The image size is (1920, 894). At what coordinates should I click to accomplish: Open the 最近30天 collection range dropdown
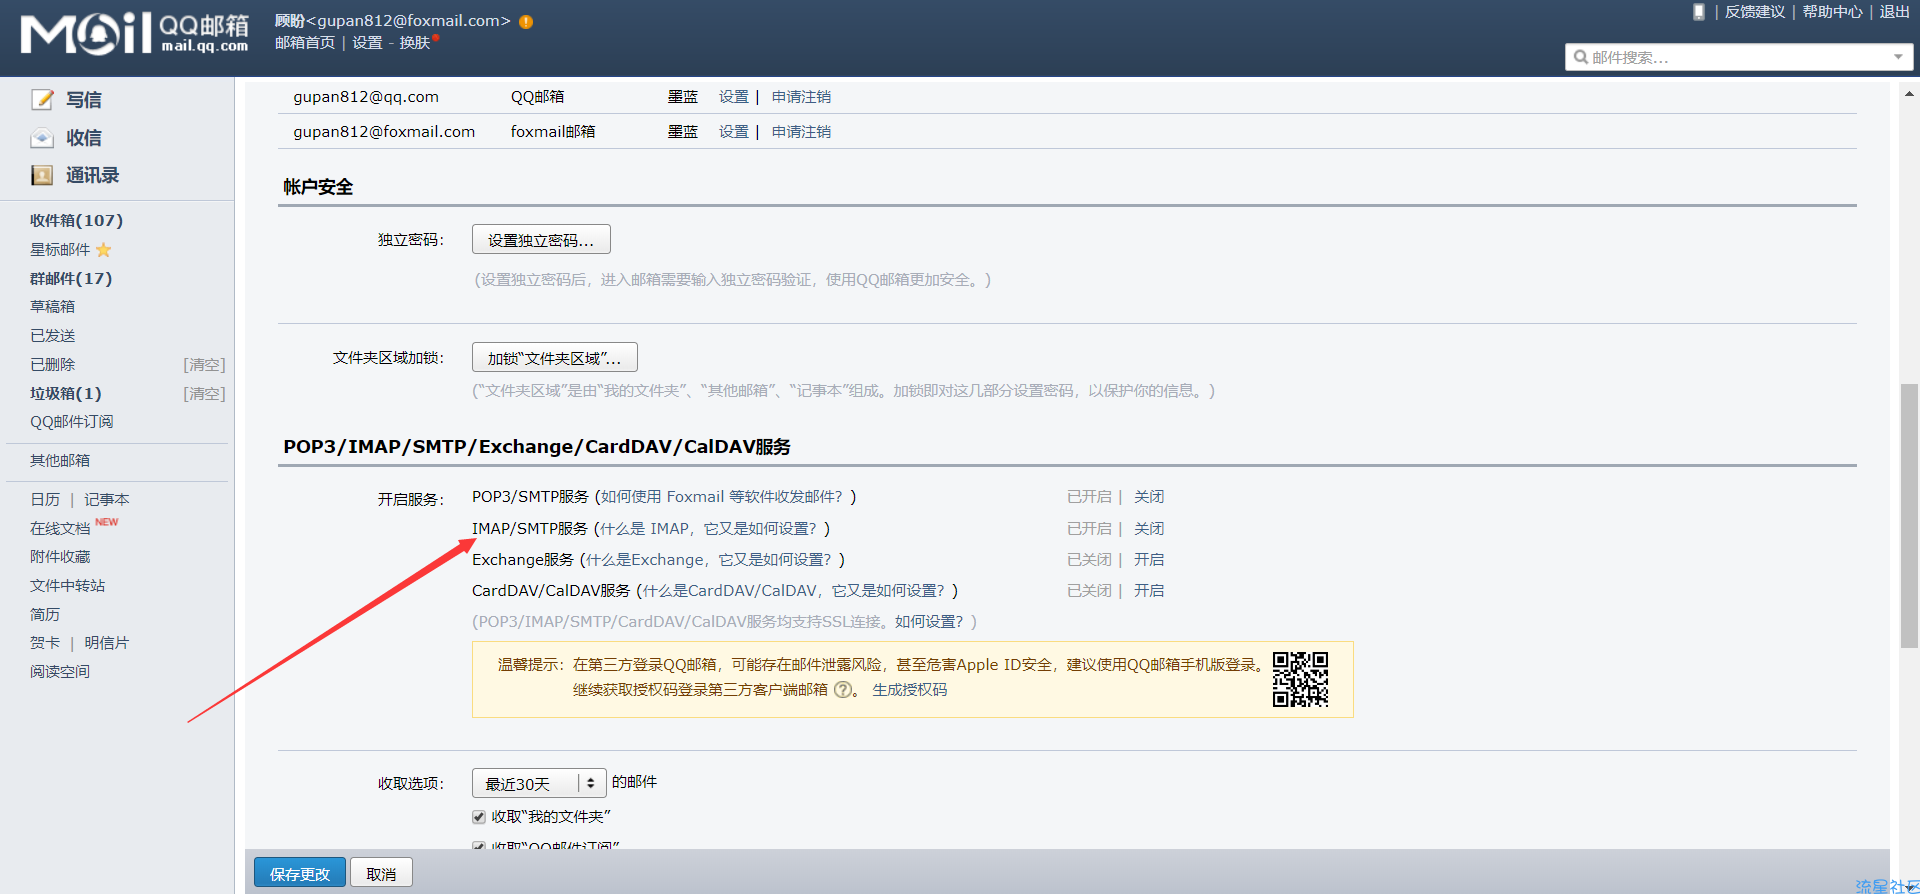point(539,783)
